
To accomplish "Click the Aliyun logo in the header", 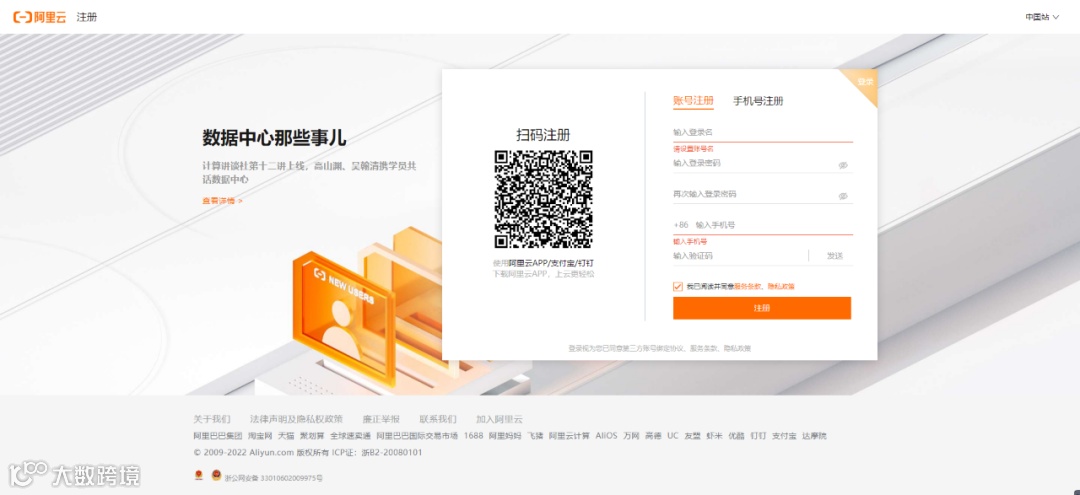I will 40,17.
